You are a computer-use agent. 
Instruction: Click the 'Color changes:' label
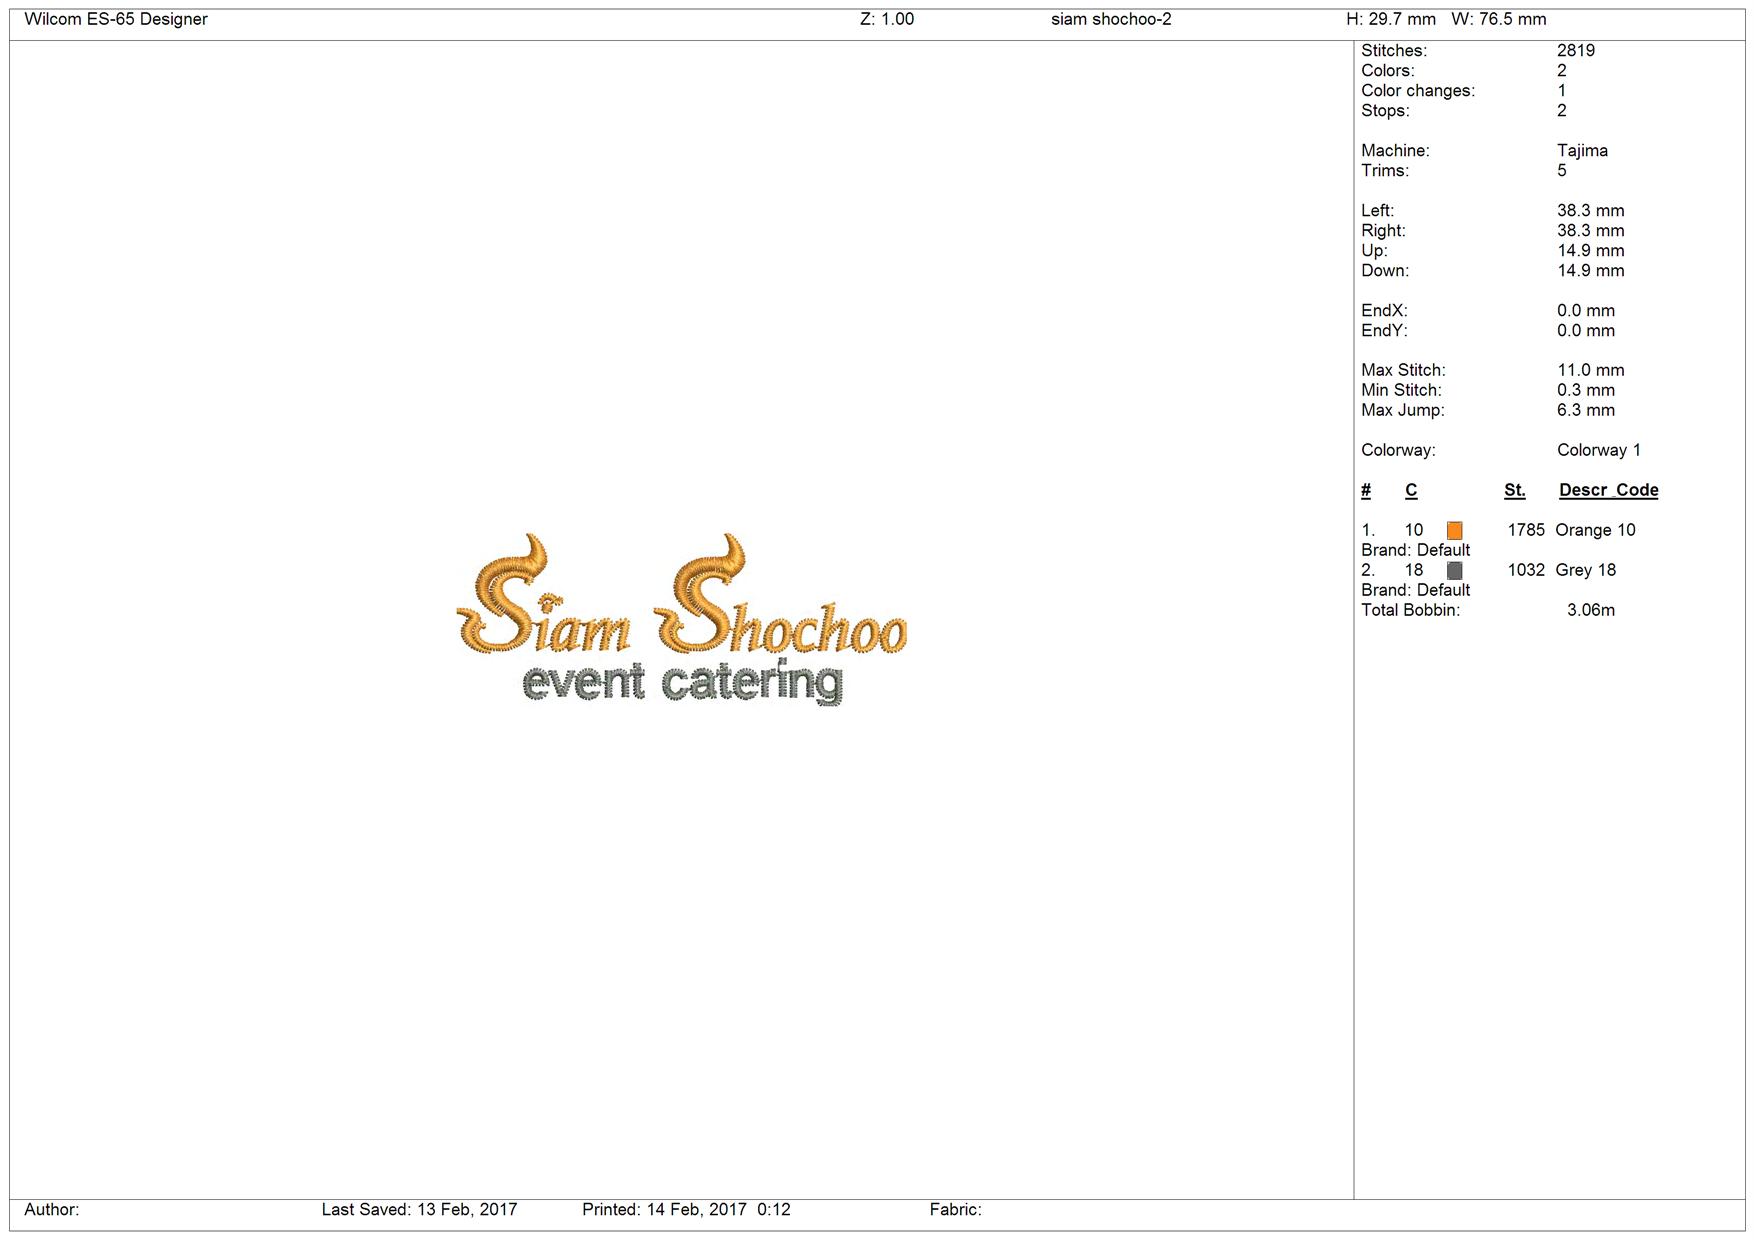coord(1418,91)
